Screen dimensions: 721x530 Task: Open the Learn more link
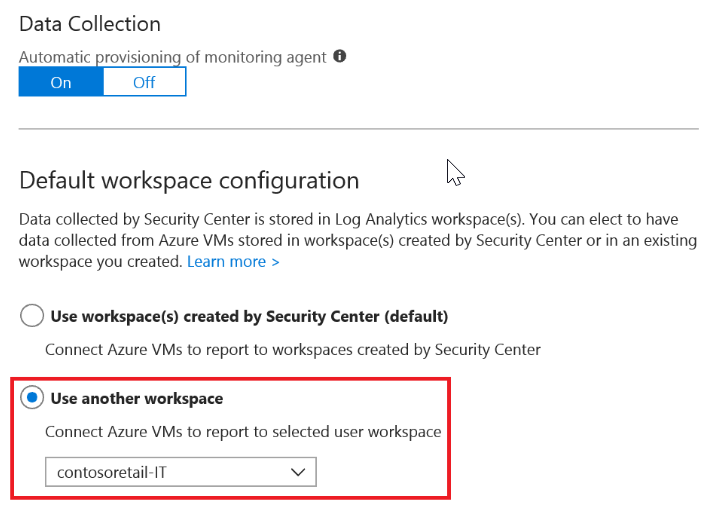tap(233, 261)
